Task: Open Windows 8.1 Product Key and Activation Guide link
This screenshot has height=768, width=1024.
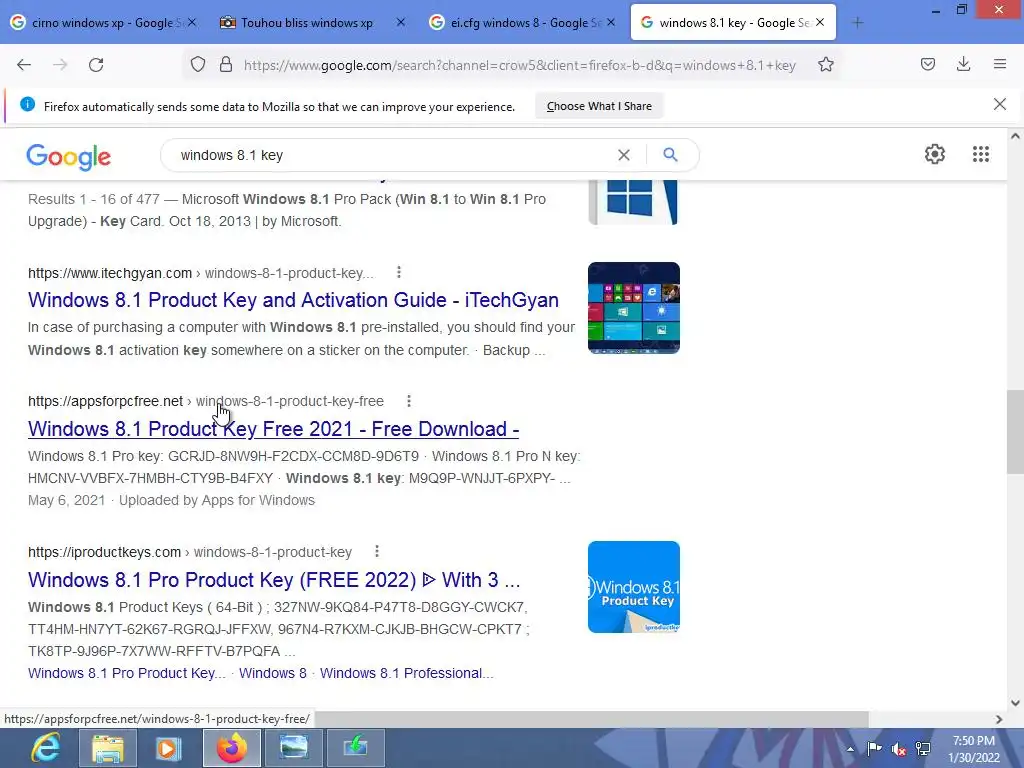Action: 293,300
